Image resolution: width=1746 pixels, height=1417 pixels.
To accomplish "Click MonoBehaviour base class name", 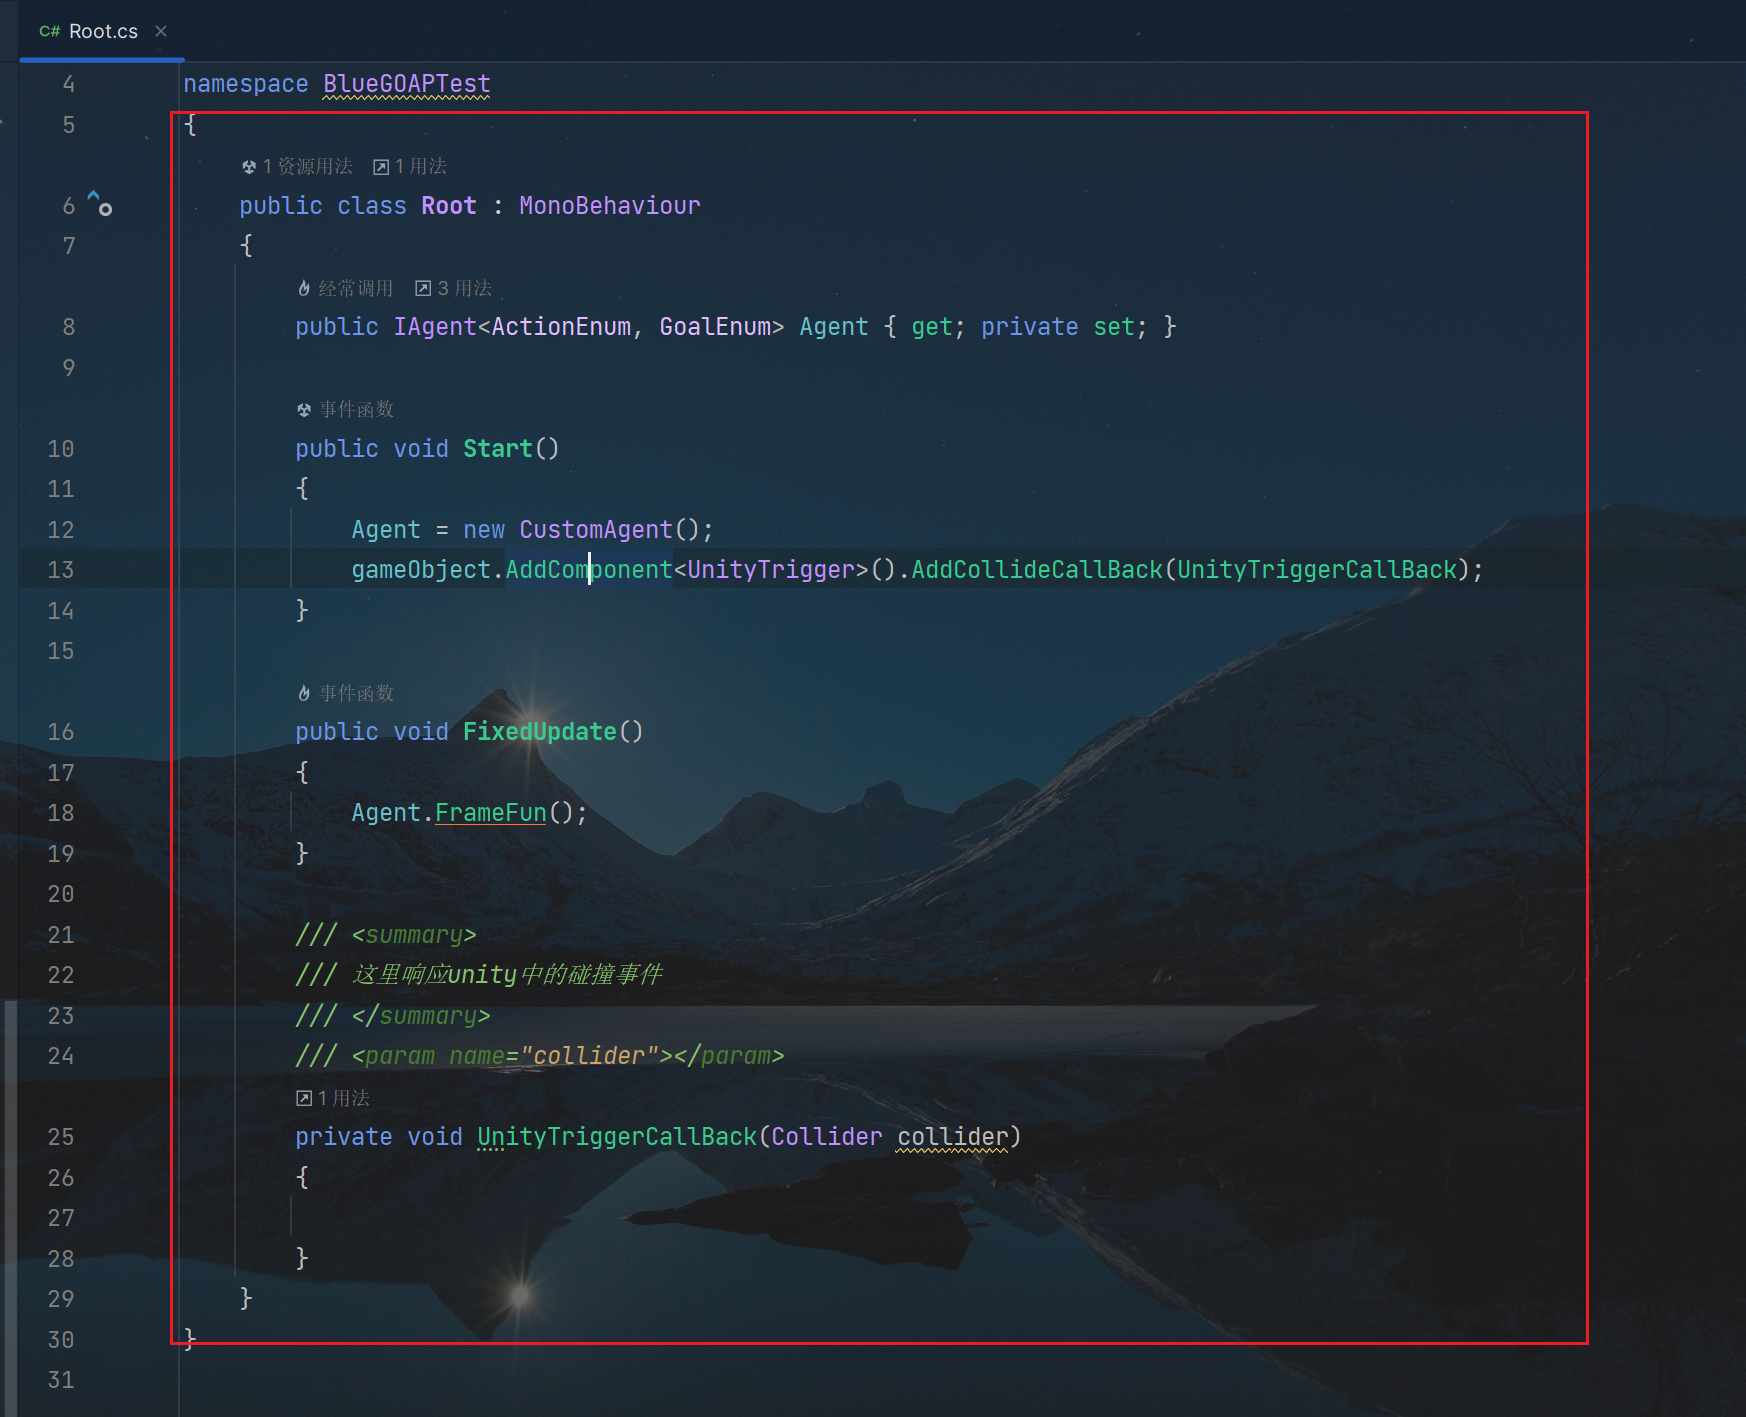I will [610, 205].
